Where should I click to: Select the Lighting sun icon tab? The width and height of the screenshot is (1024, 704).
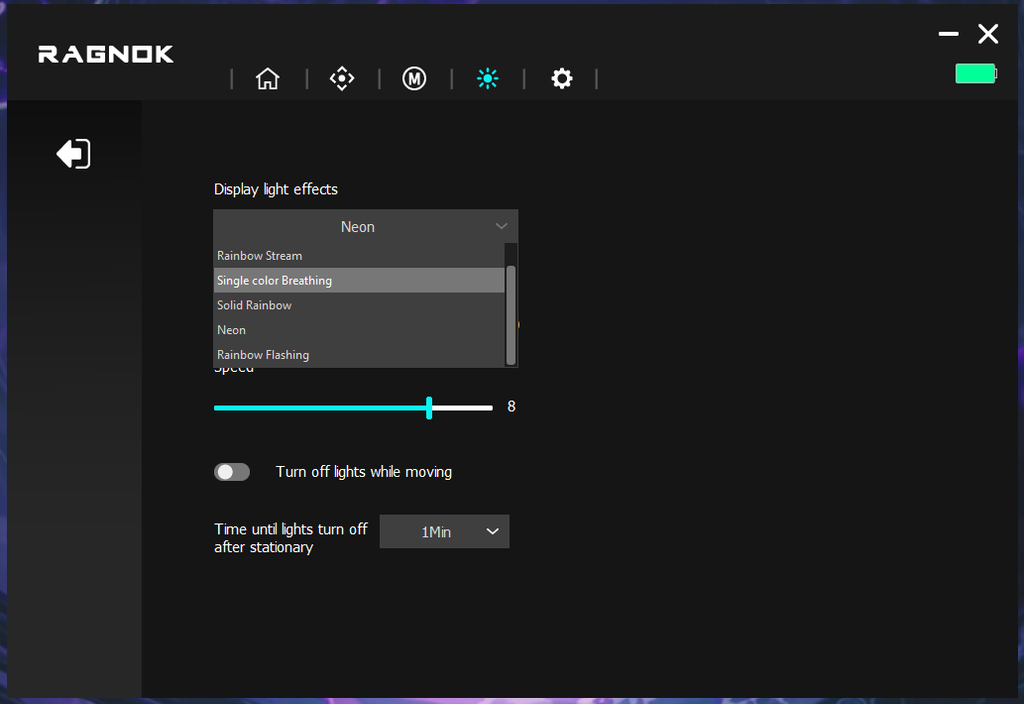click(x=487, y=78)
